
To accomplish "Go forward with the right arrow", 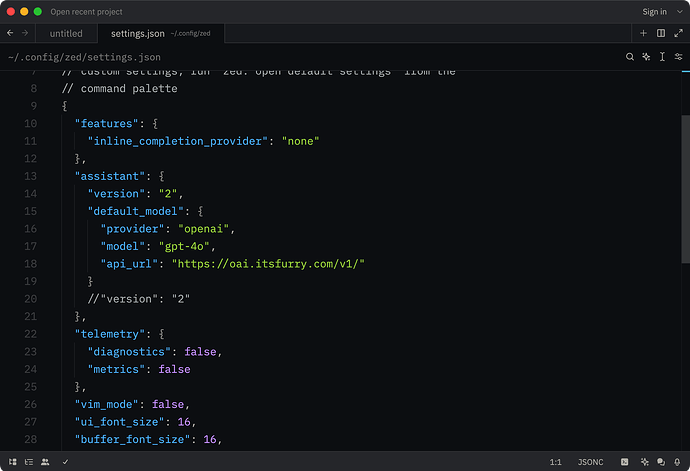I will 25,33.
